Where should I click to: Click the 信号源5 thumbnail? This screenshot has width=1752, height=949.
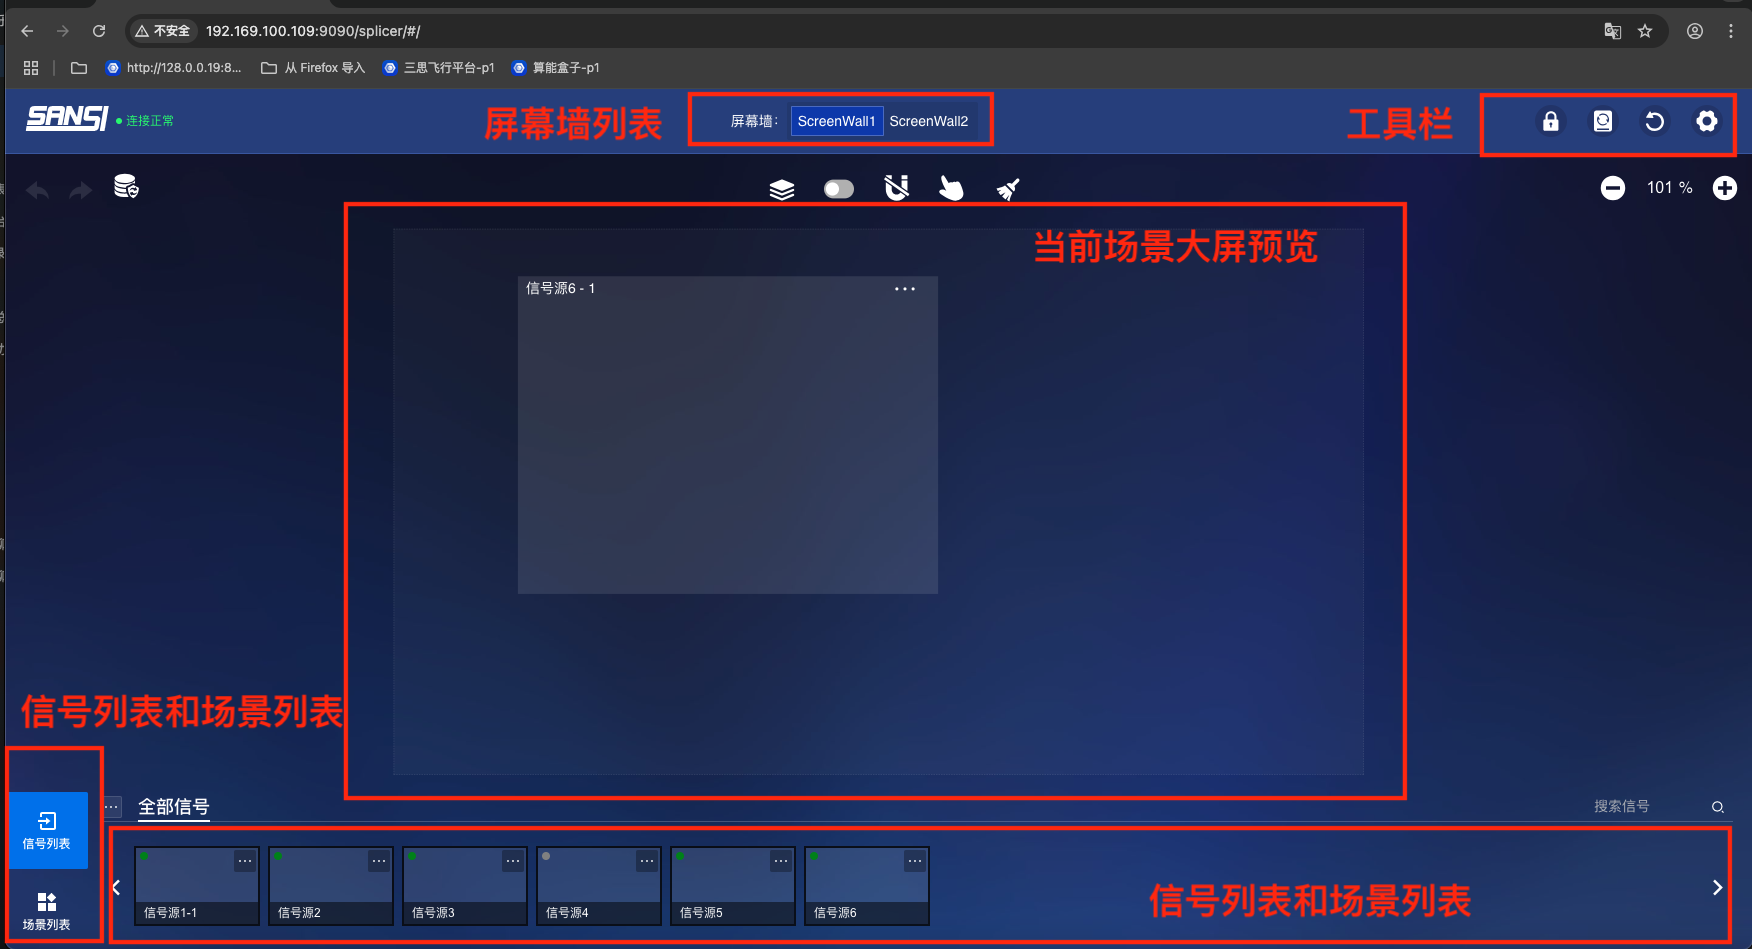pos(733,886)
